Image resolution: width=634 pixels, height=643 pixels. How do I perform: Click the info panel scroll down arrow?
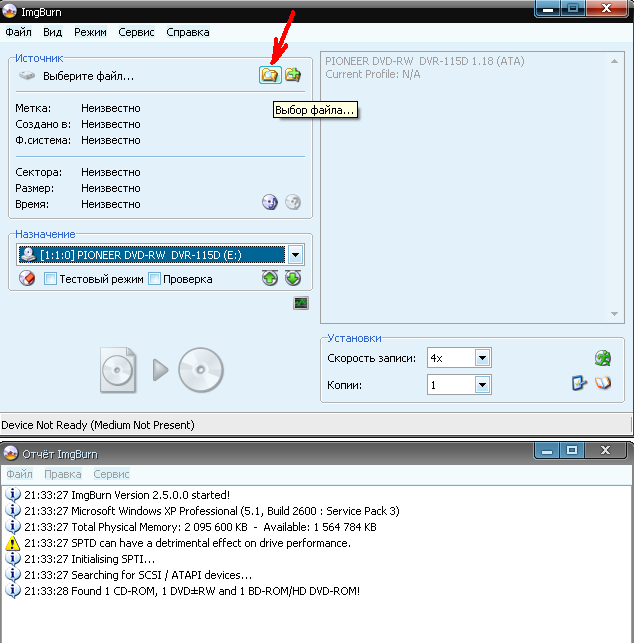point(614,314)
